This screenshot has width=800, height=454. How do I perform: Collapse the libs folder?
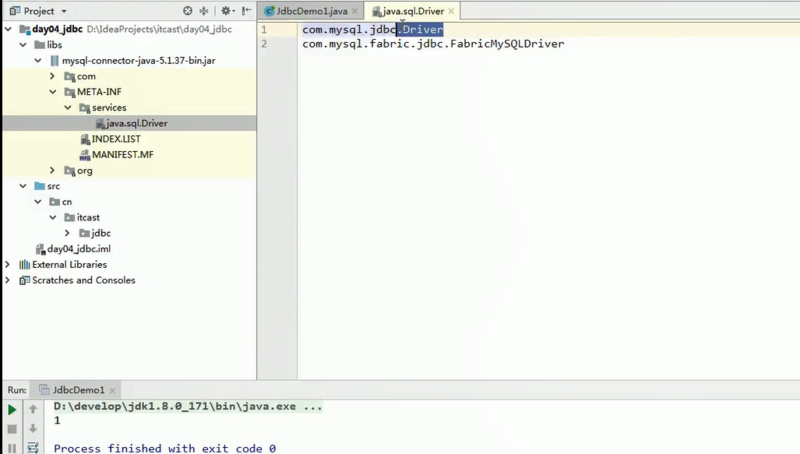pyautogui.click(x=23, y=45)
